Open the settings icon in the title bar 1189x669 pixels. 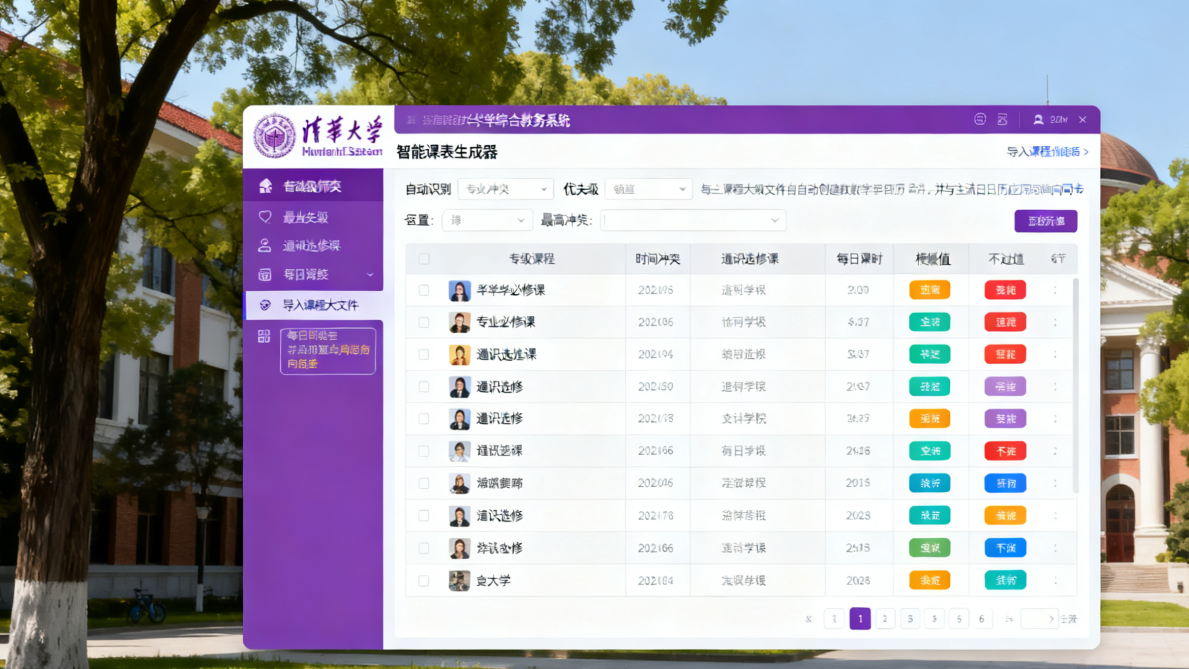coord(979,119)
